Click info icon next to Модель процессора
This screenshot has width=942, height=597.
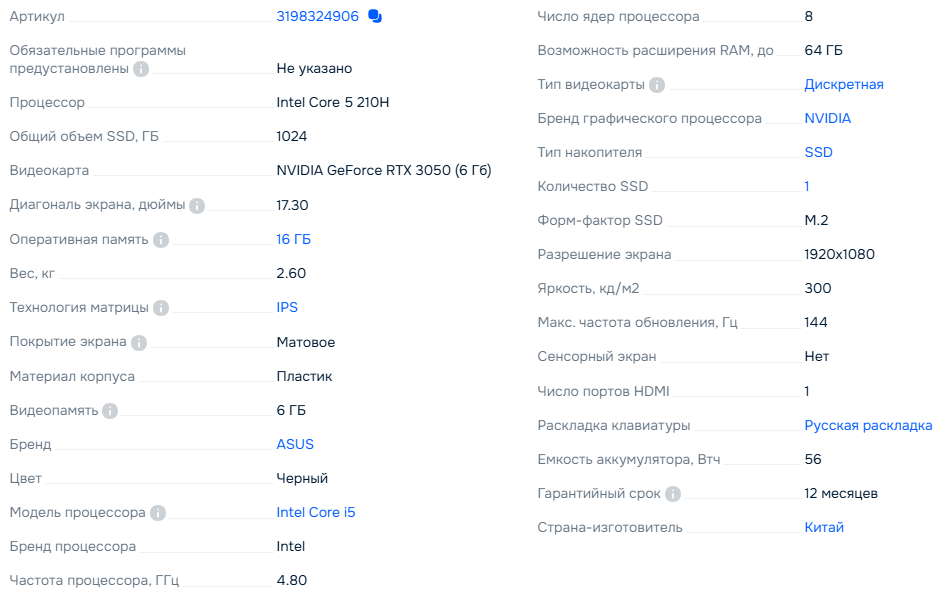tap(158, 513)
